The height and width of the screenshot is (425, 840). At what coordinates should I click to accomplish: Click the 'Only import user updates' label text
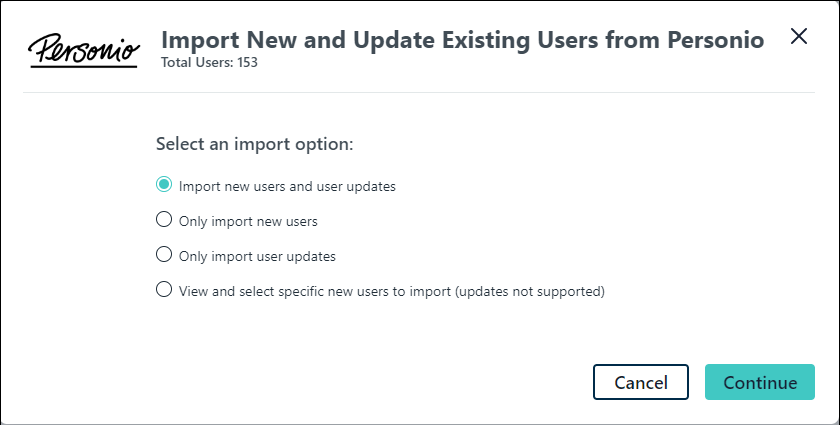point(257,256)
